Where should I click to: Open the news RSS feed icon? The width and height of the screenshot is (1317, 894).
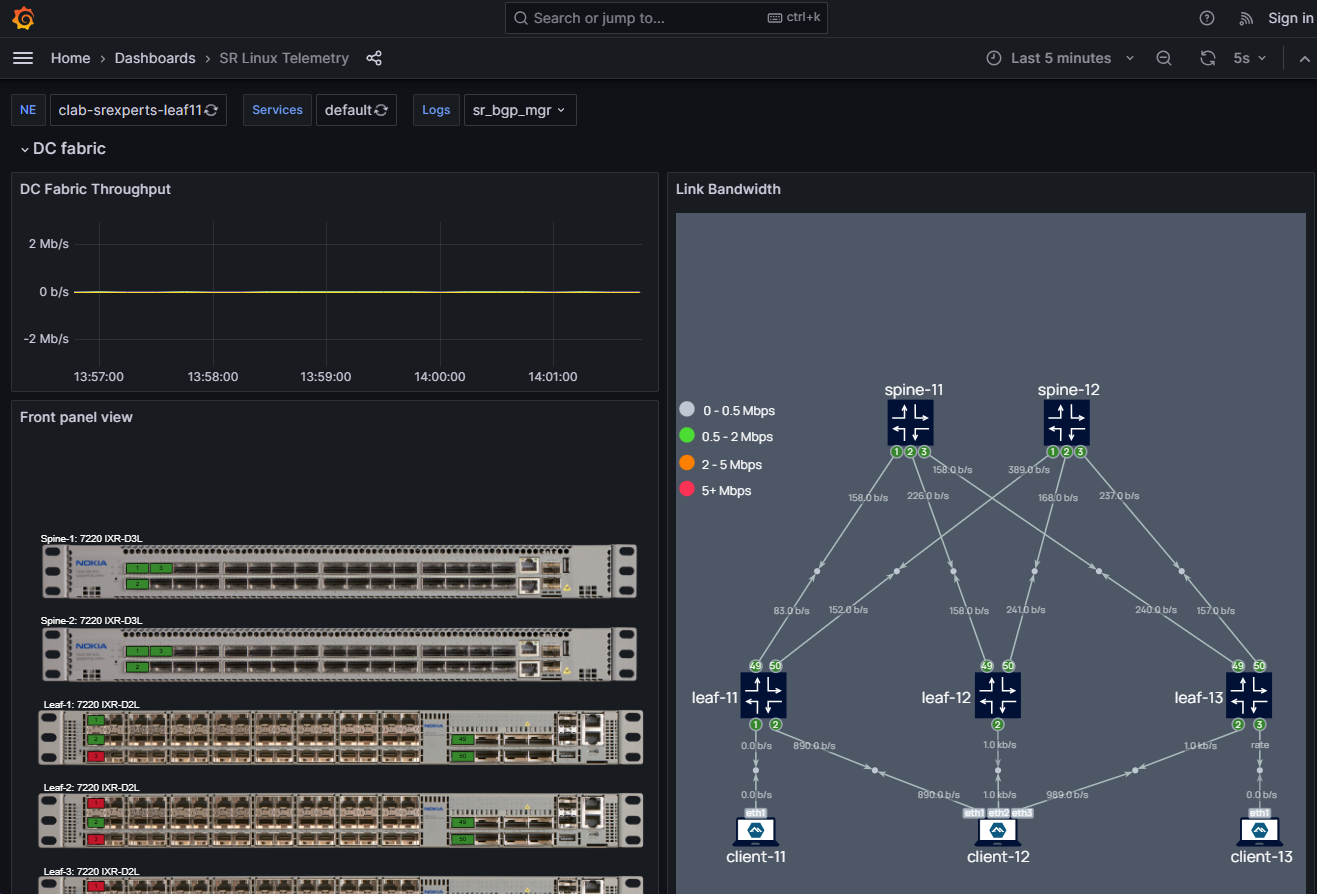pos(1246,18)
